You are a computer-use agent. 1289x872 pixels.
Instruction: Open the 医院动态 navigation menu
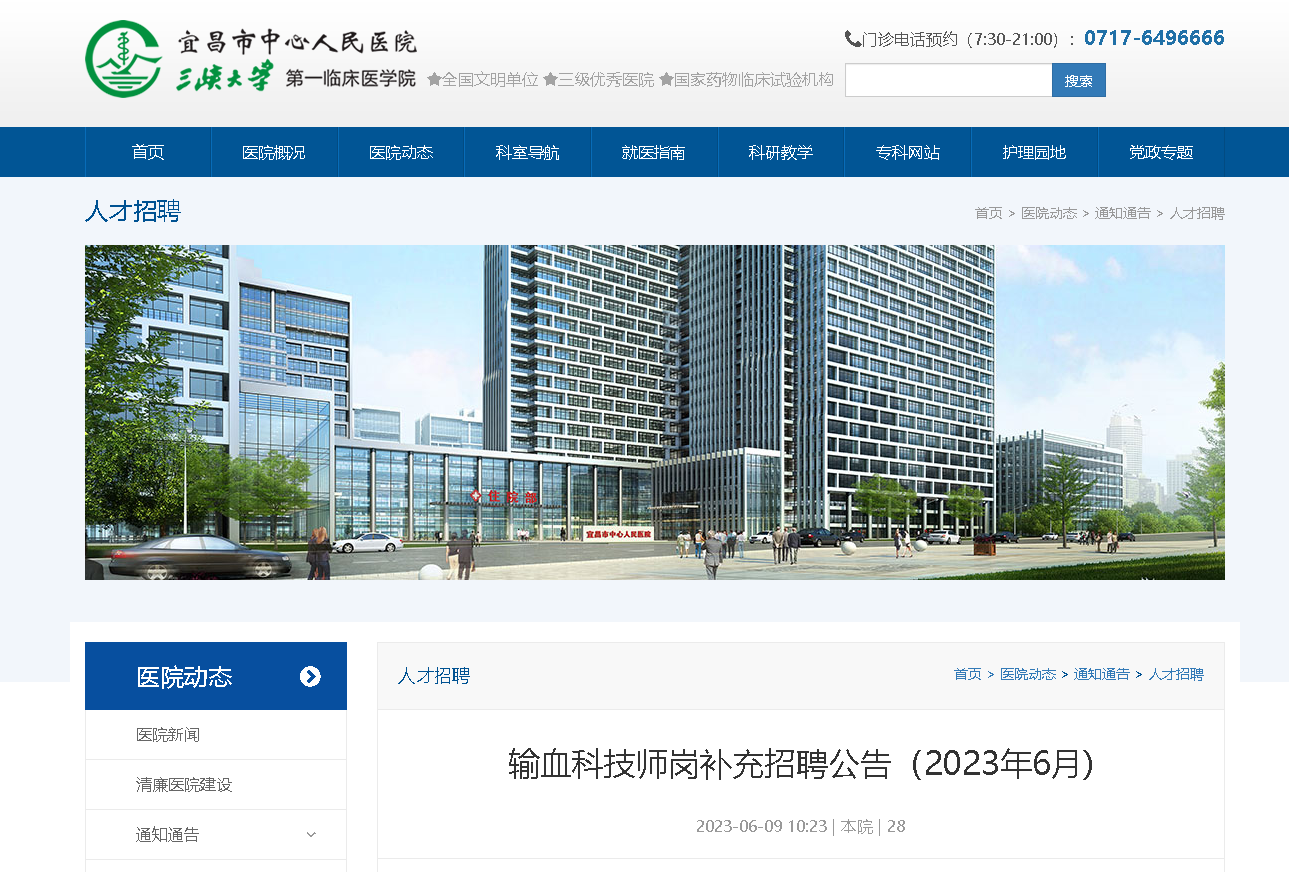tap(401, 152)
